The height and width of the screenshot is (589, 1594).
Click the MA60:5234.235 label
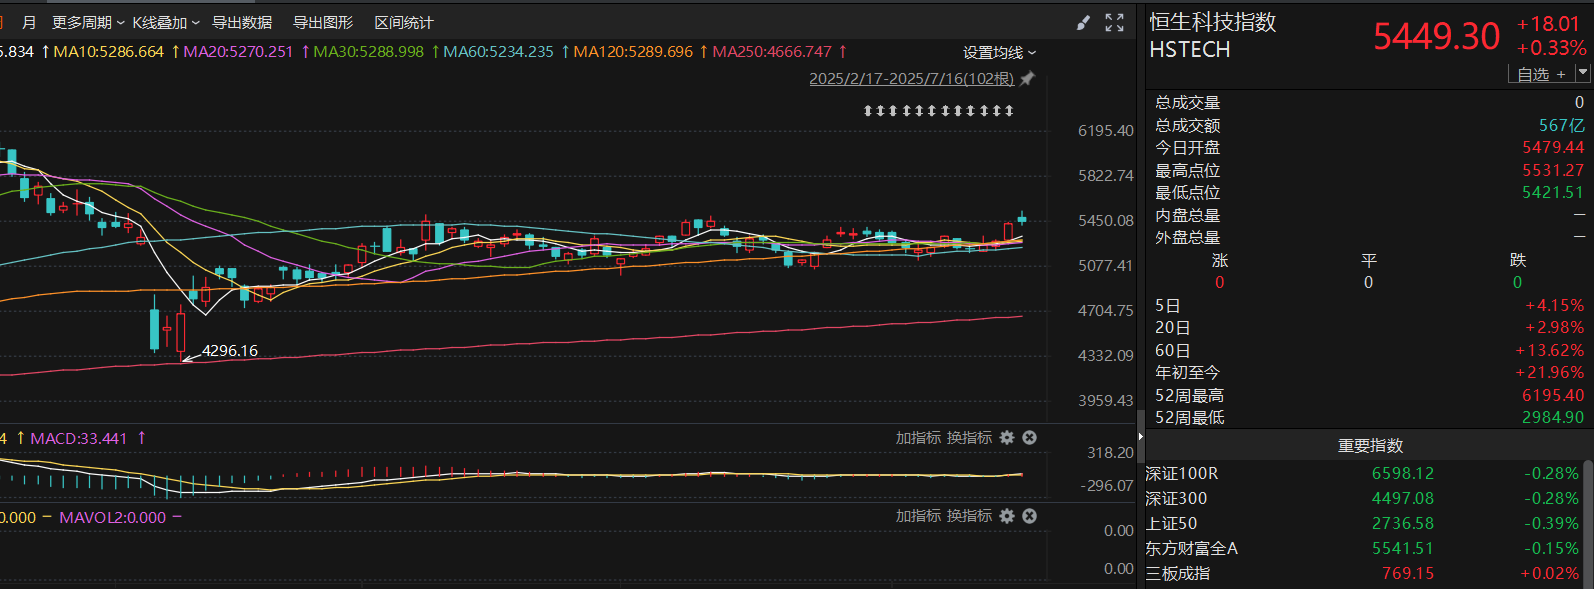[498, 51]
